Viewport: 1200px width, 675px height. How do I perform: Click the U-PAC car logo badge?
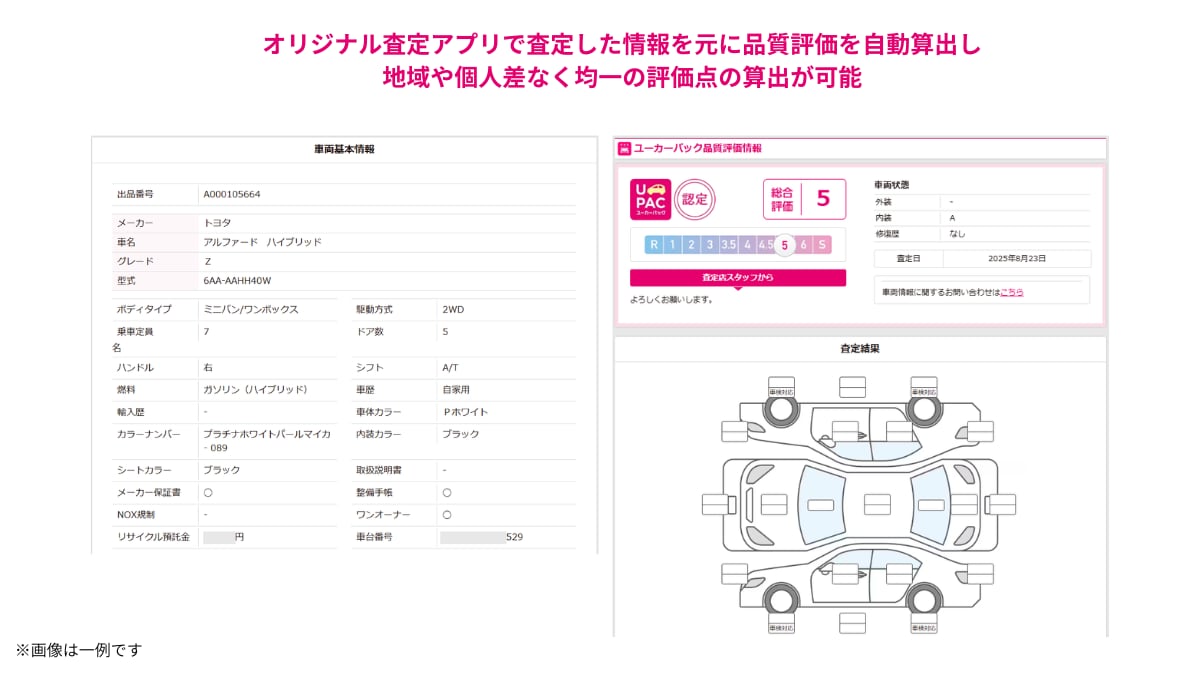(650, 199)
